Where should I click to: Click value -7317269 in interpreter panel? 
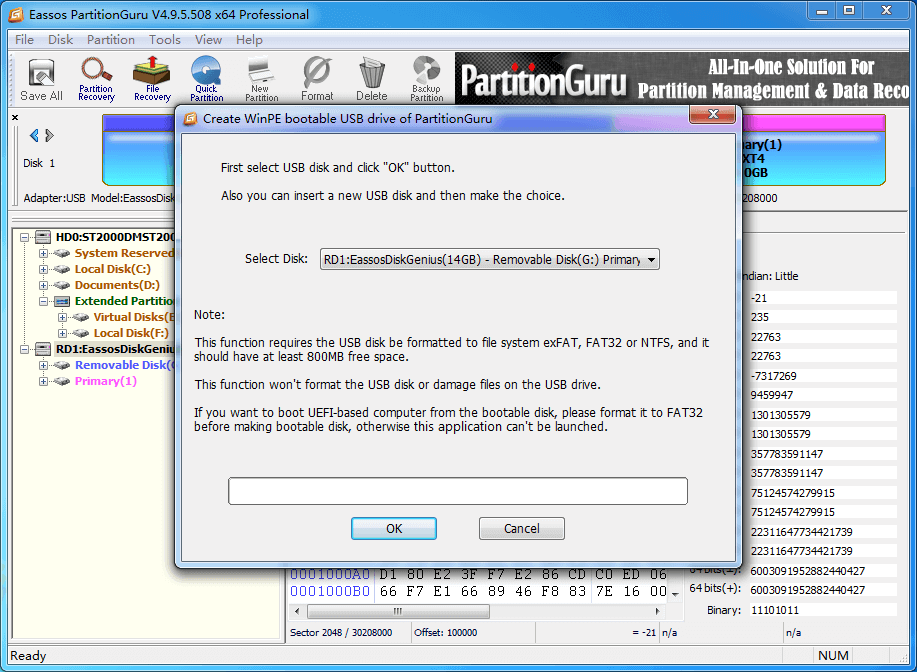coord(823,376)
